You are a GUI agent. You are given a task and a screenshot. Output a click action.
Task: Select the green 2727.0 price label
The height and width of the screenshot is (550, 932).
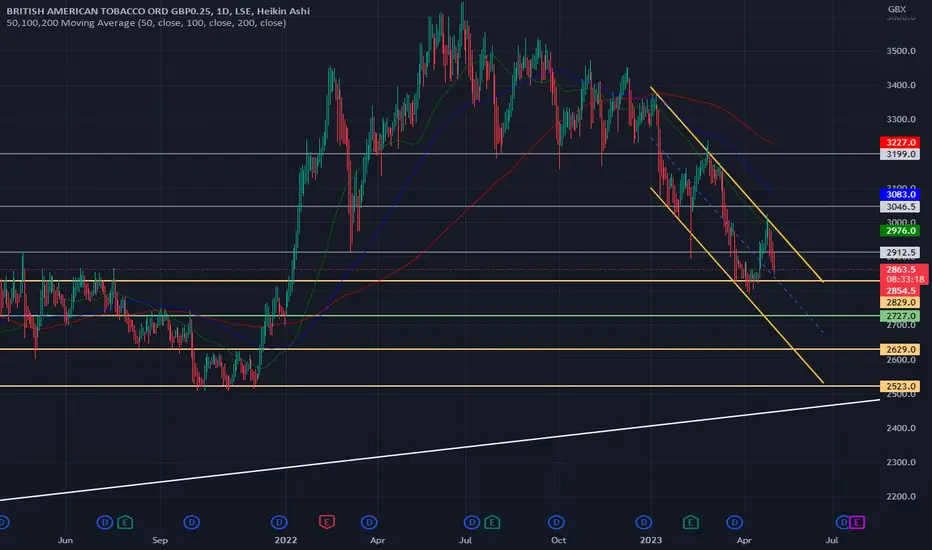click(x=900, y=316)
